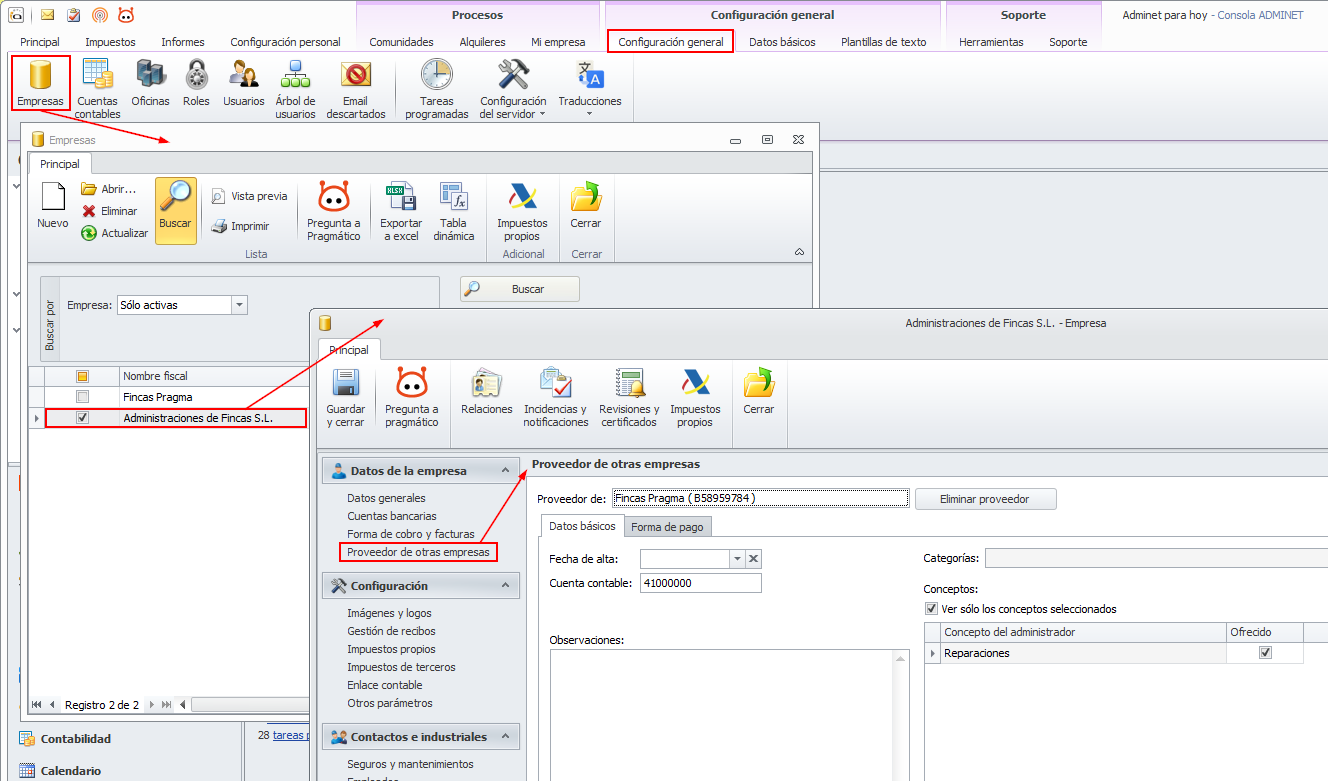Open the Comunidades ribbon tab
The height and width of the screenshot is (781, 1328).
tap(401, 42)
